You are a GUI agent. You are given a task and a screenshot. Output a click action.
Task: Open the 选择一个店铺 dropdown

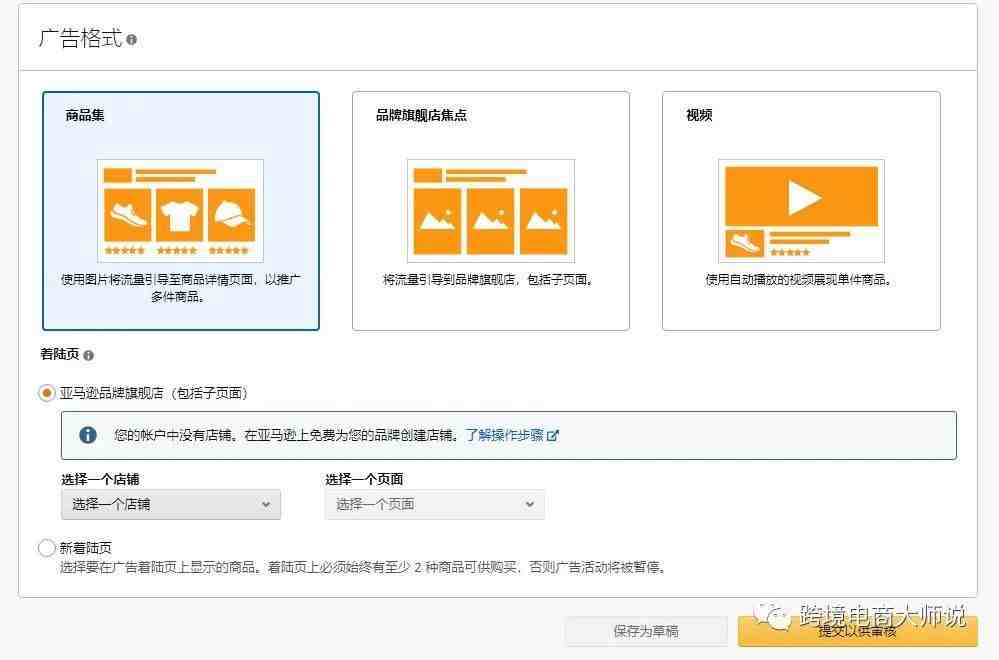171,505
